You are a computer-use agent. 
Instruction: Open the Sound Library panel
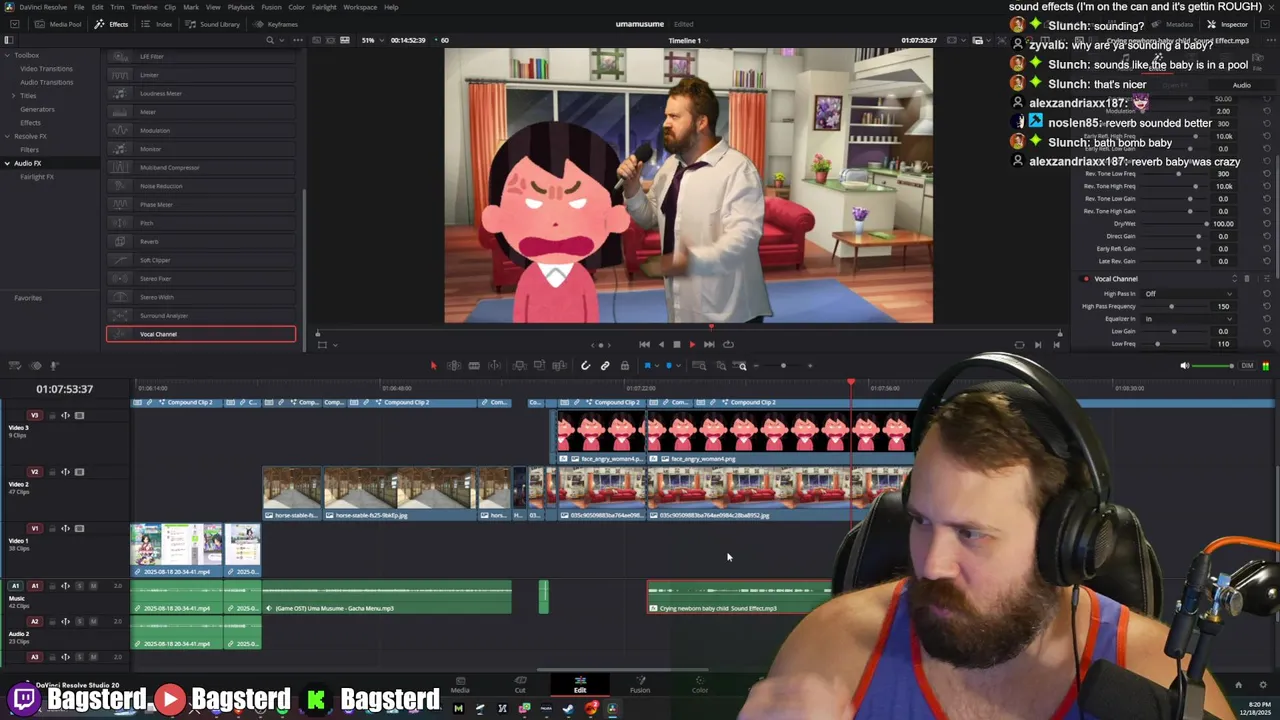point(213,24)
